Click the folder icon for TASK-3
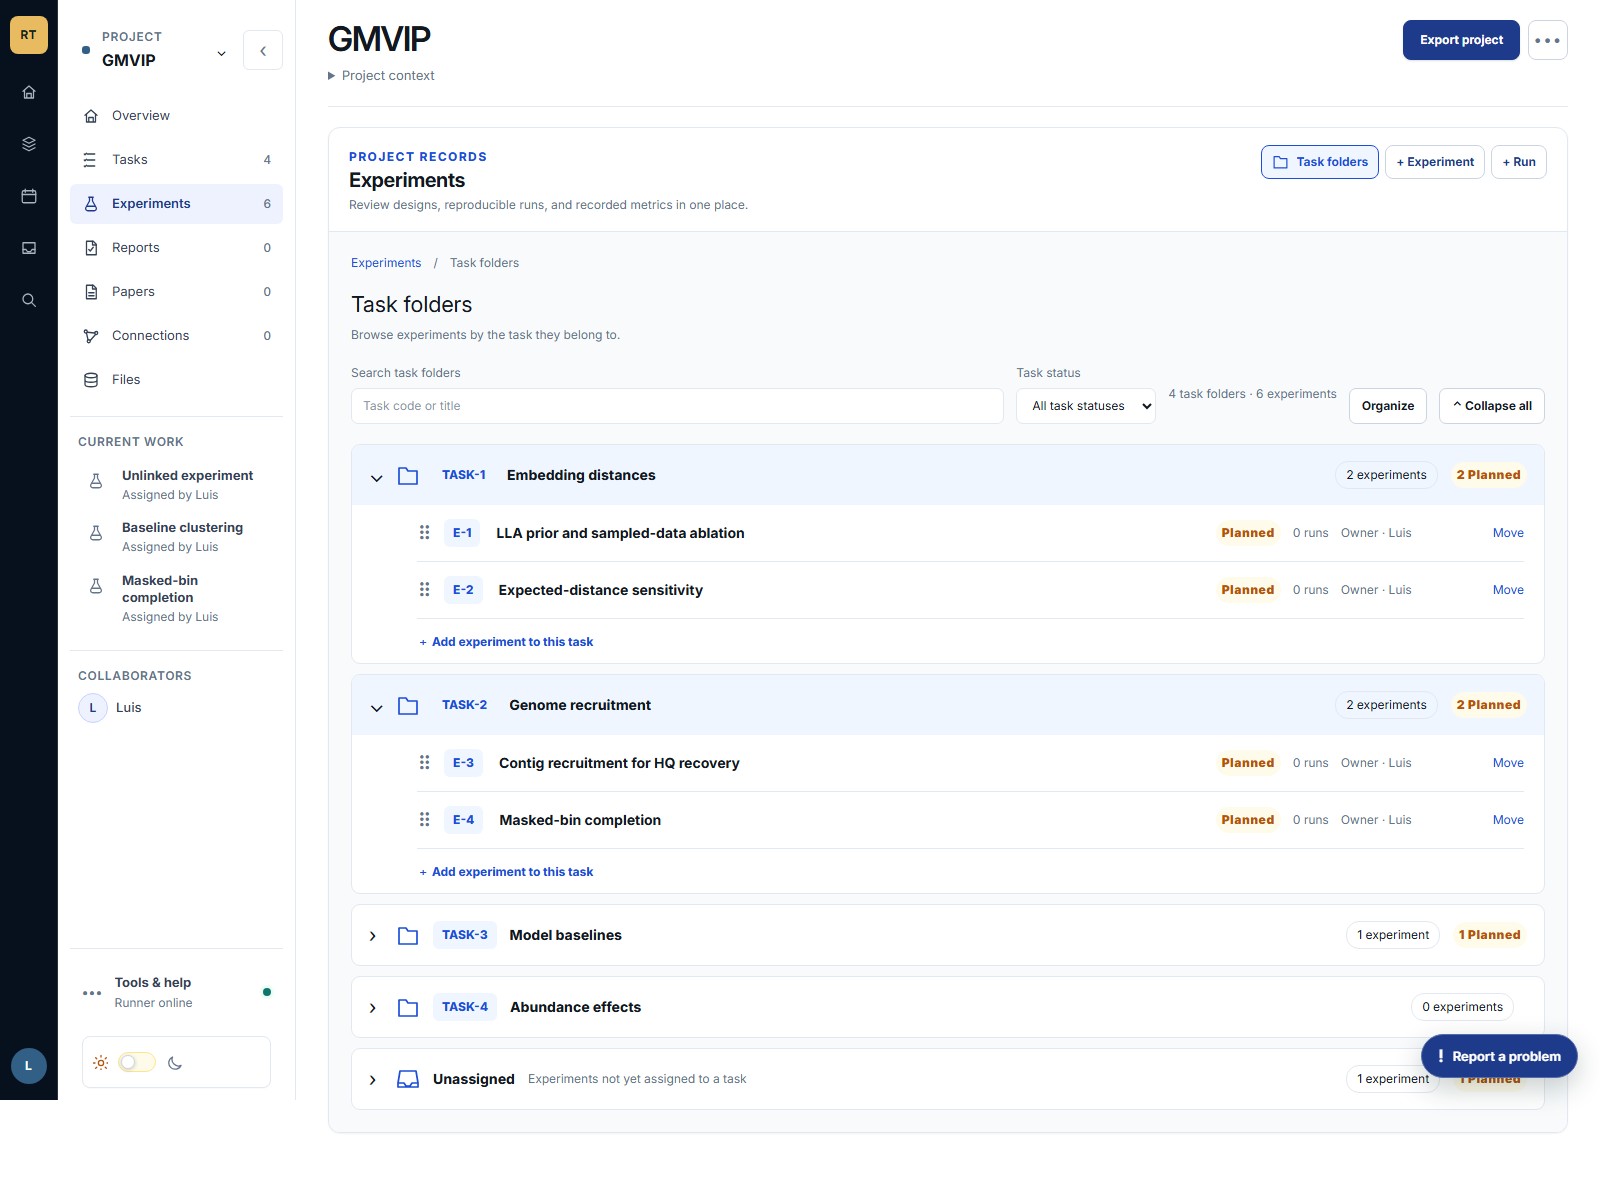Image resolution: width=1600 pixels, height=1197 pixels. 408,936
